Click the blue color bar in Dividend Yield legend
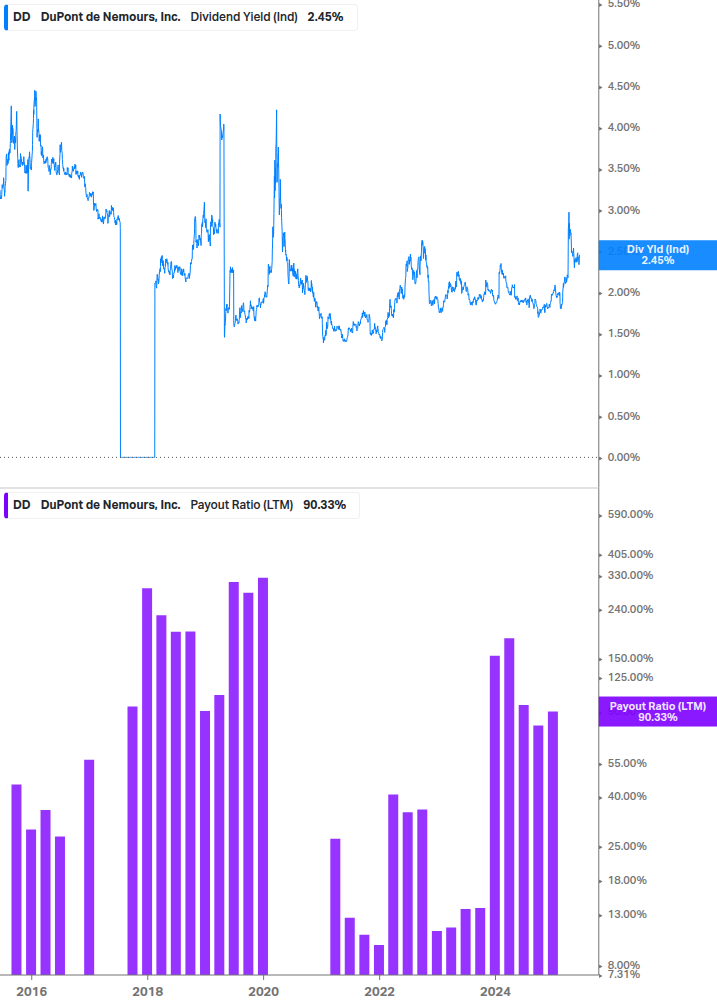 [6, 17]
